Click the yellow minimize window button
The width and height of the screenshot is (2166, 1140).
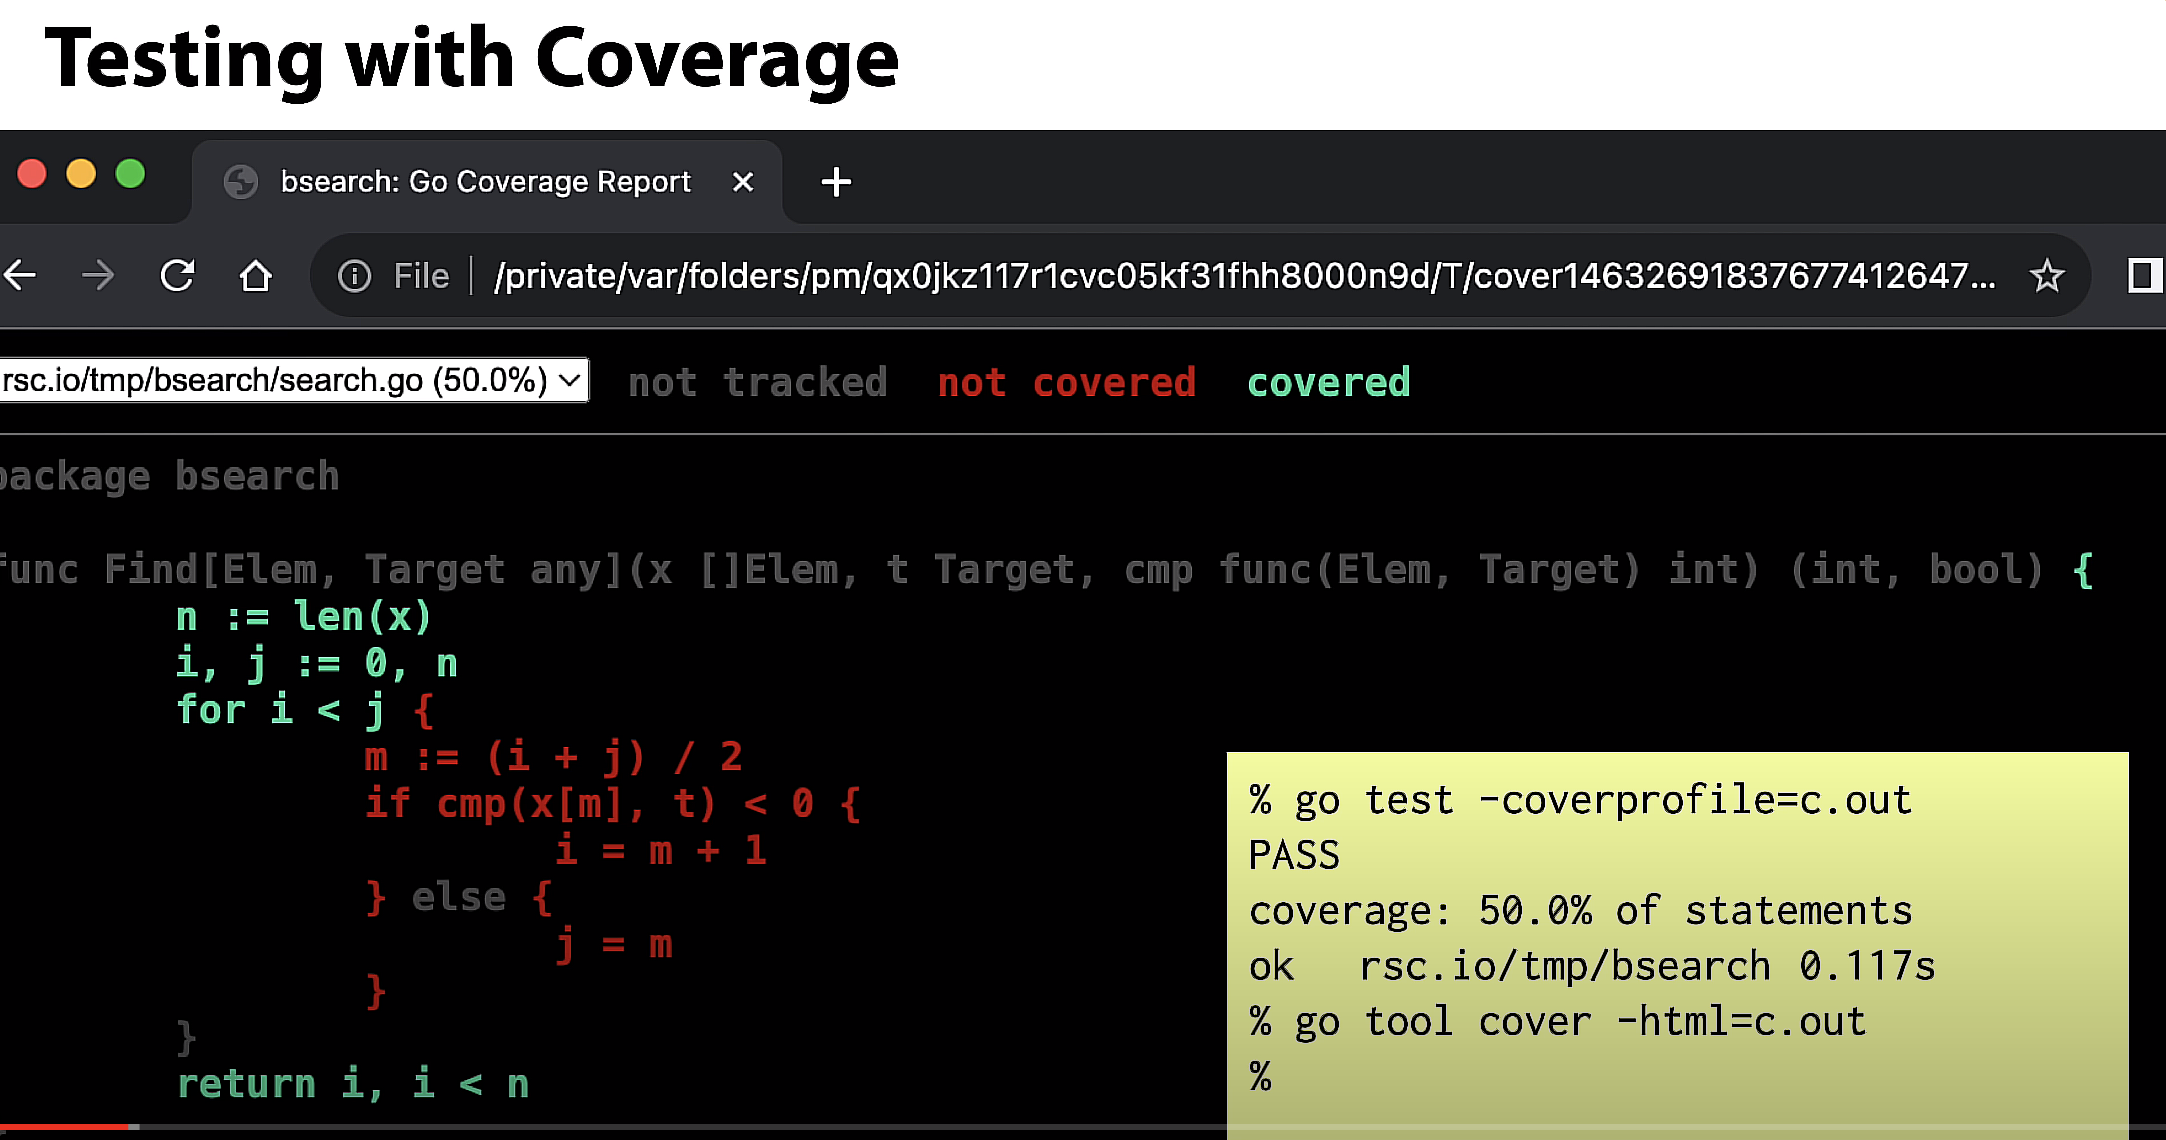pyautogui.click(x=81, y=174)
